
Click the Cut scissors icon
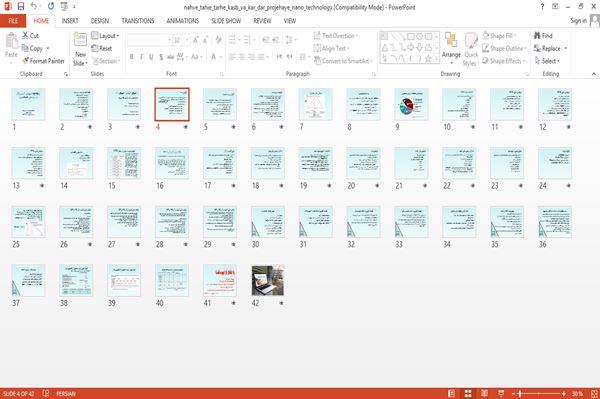pos(25,36)
